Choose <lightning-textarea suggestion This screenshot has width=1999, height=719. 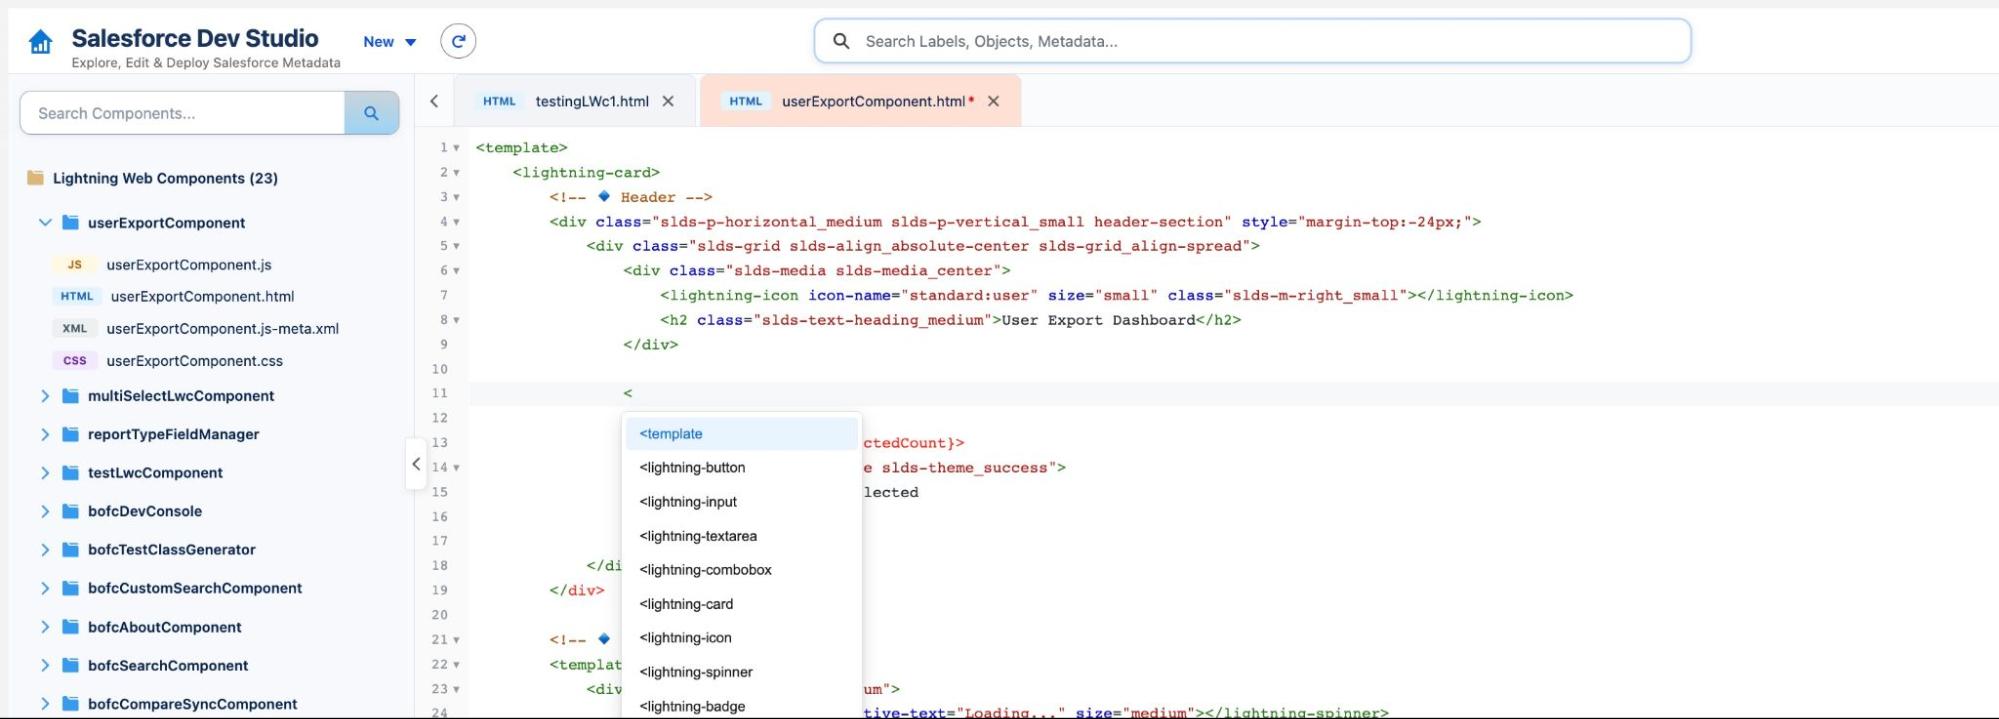click(x=741, y=536)
